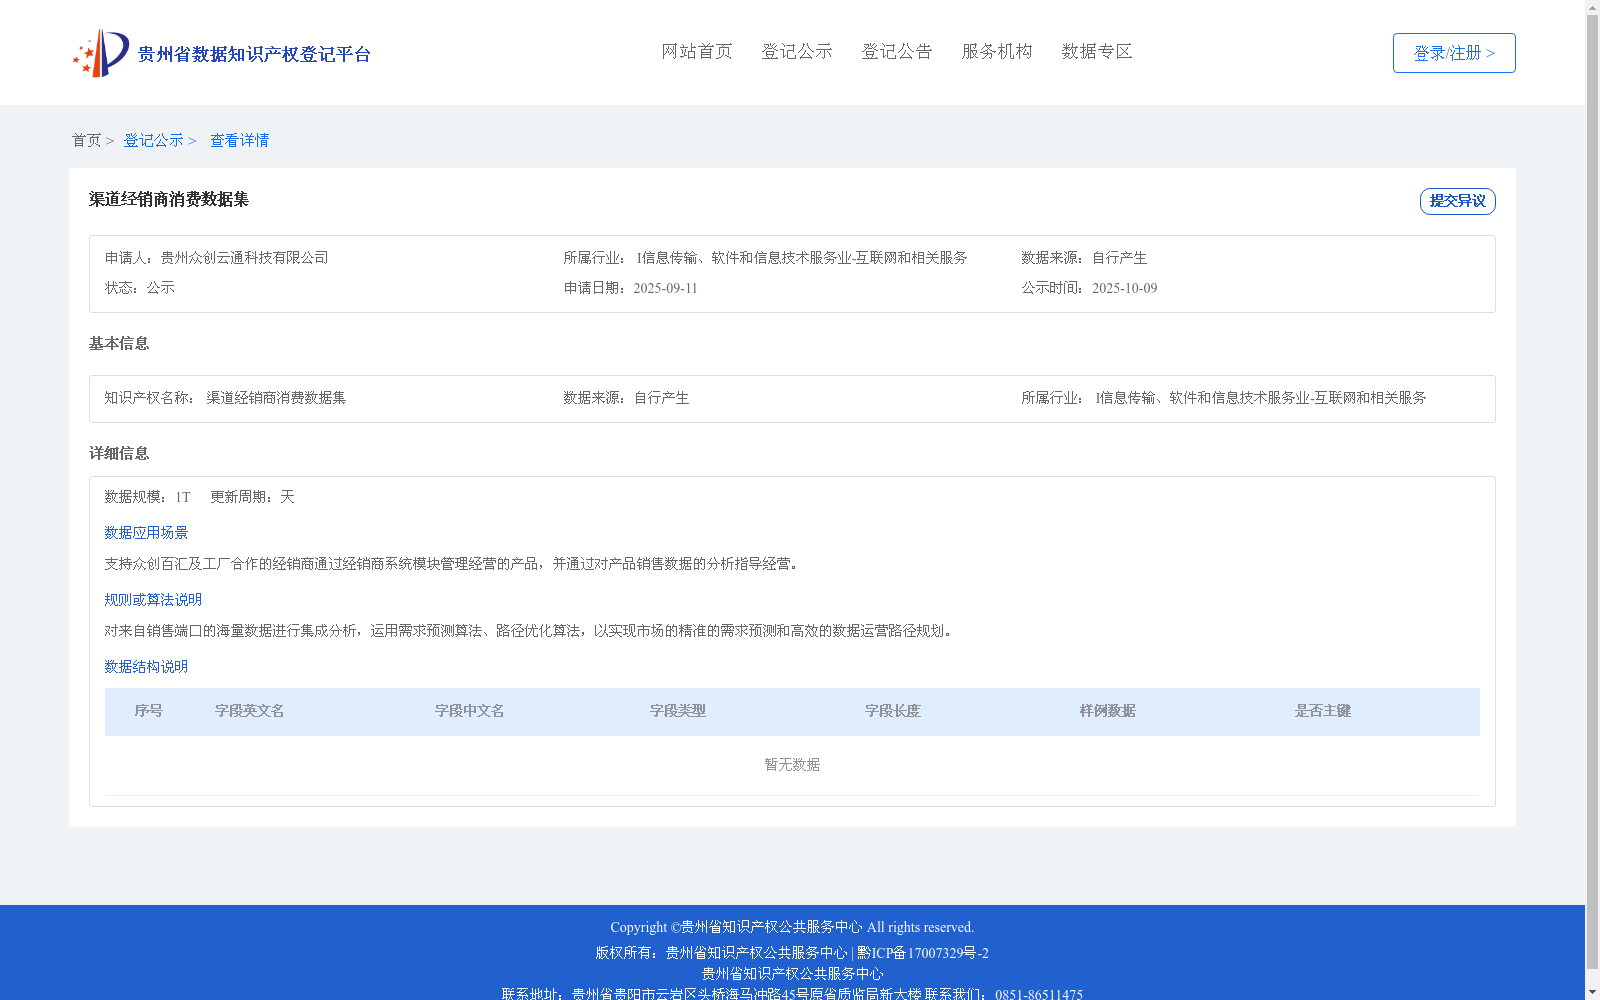This screenshot has width=1600, height=1000.
Task: Open the 数据专区 navigation item
Action: 1097,51
